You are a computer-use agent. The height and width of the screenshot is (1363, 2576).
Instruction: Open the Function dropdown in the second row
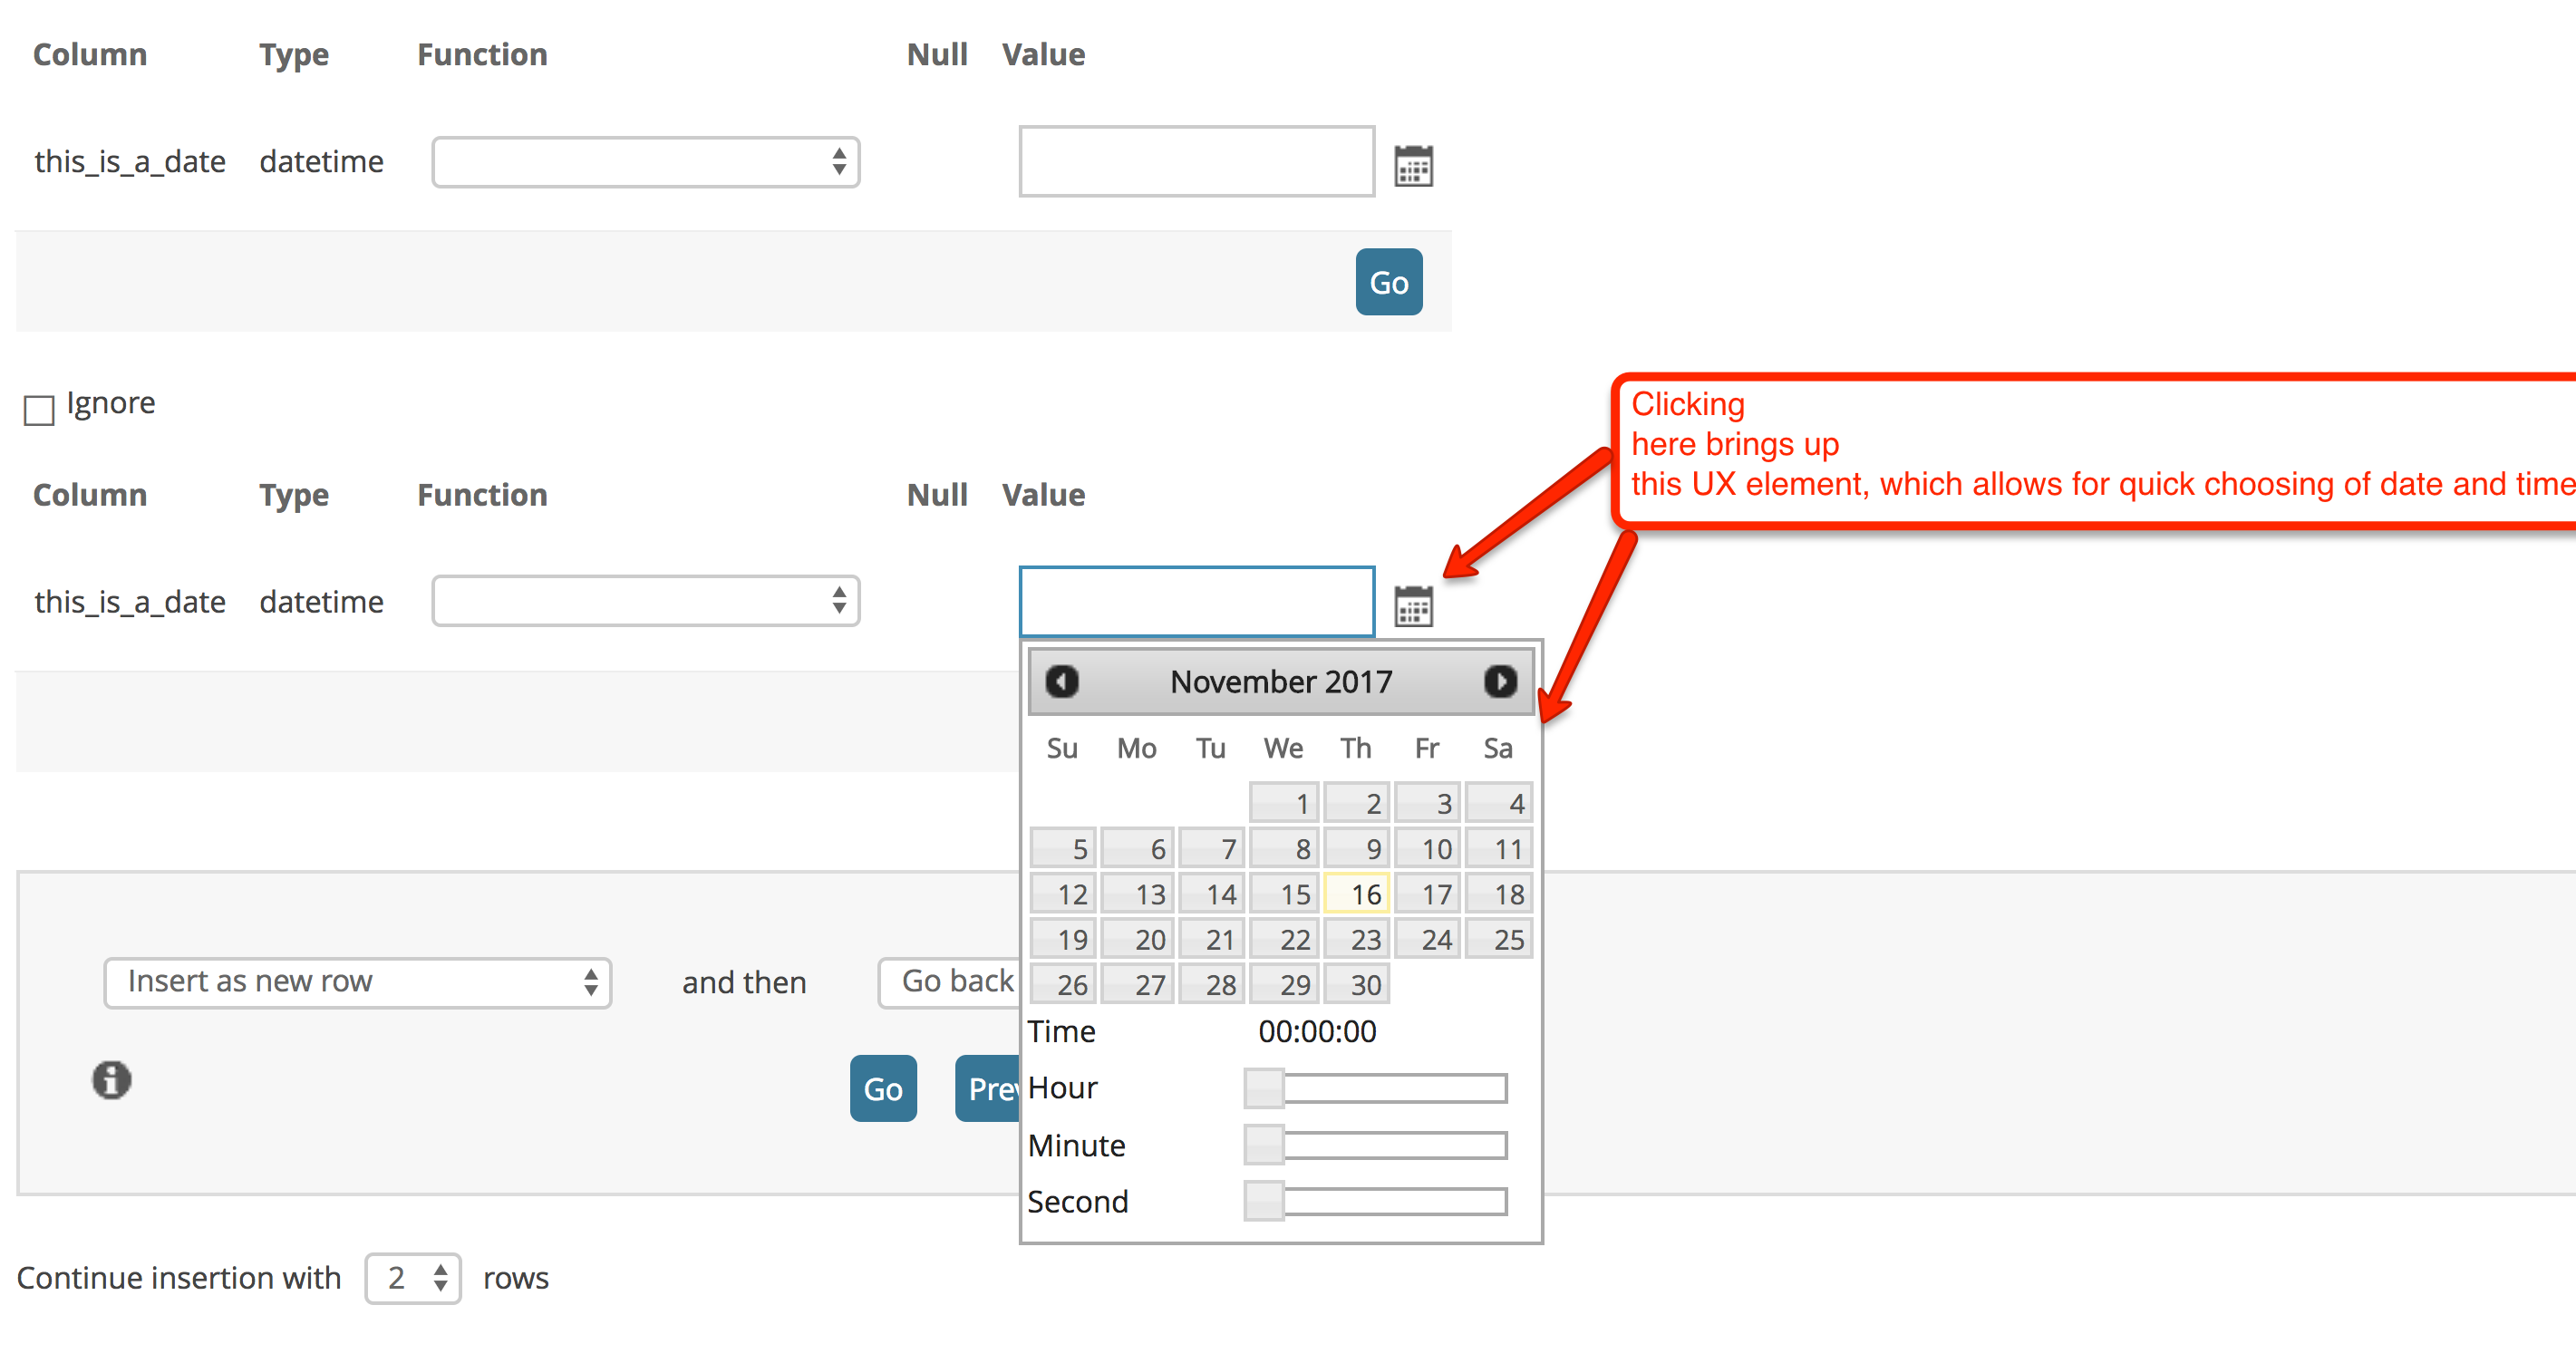coord(645,601)
